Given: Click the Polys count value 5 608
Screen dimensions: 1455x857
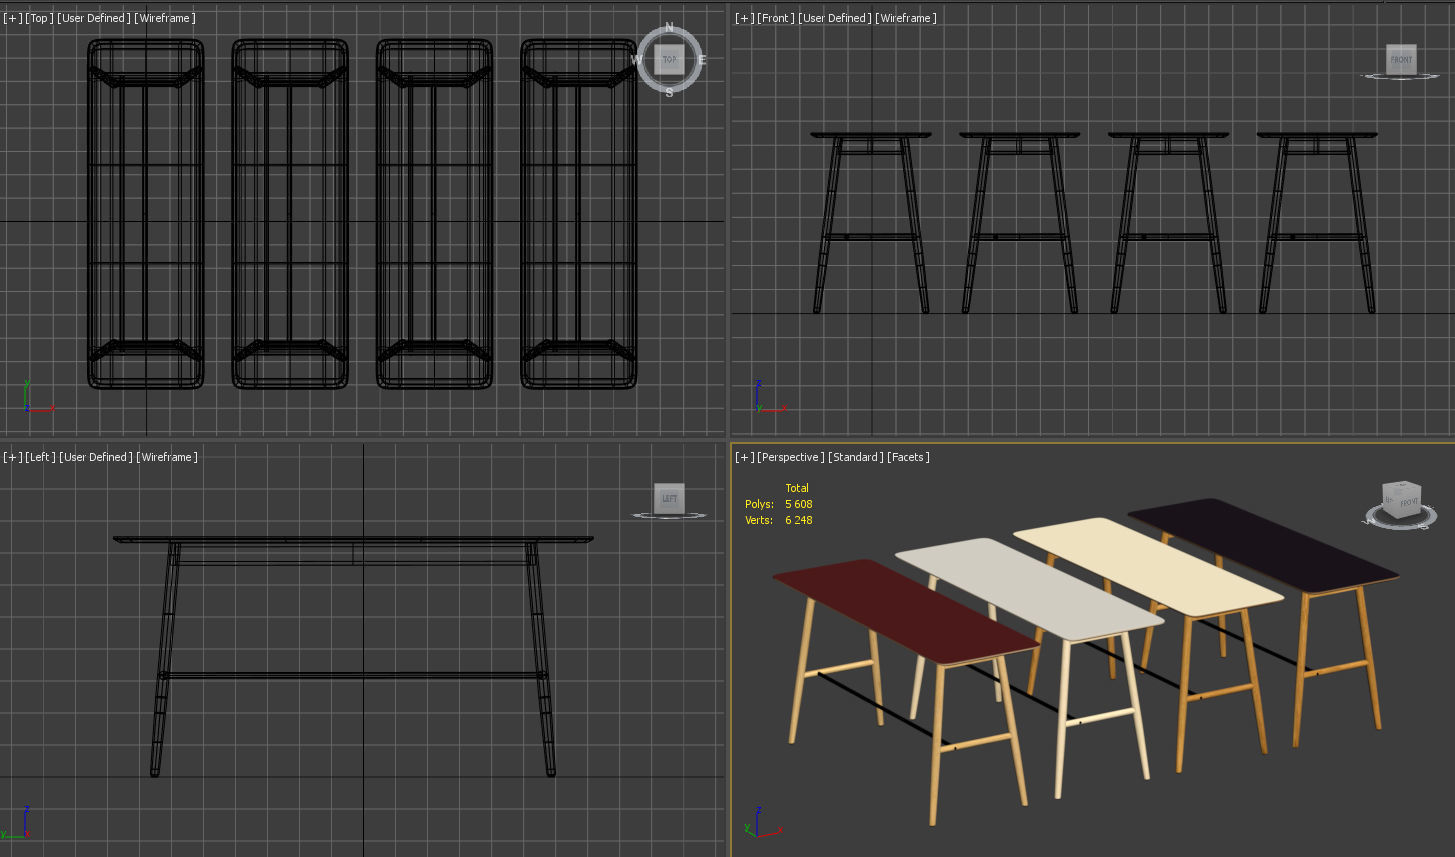Looking at the screenshot, I should point(799,504).
